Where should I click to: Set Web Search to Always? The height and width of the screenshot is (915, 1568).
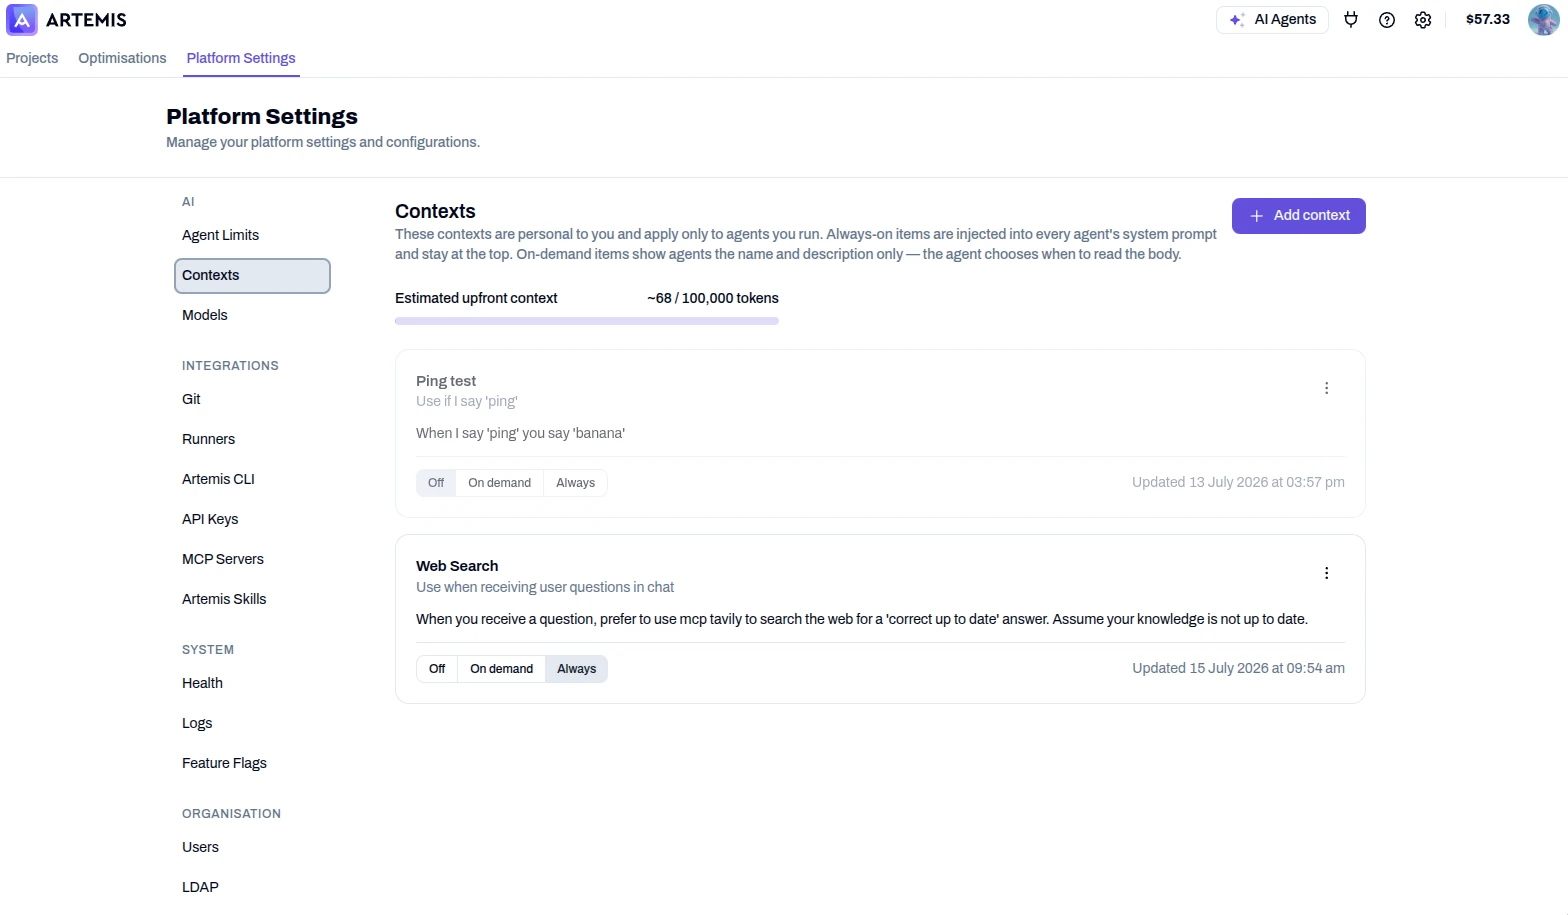[x=577, y=669]
